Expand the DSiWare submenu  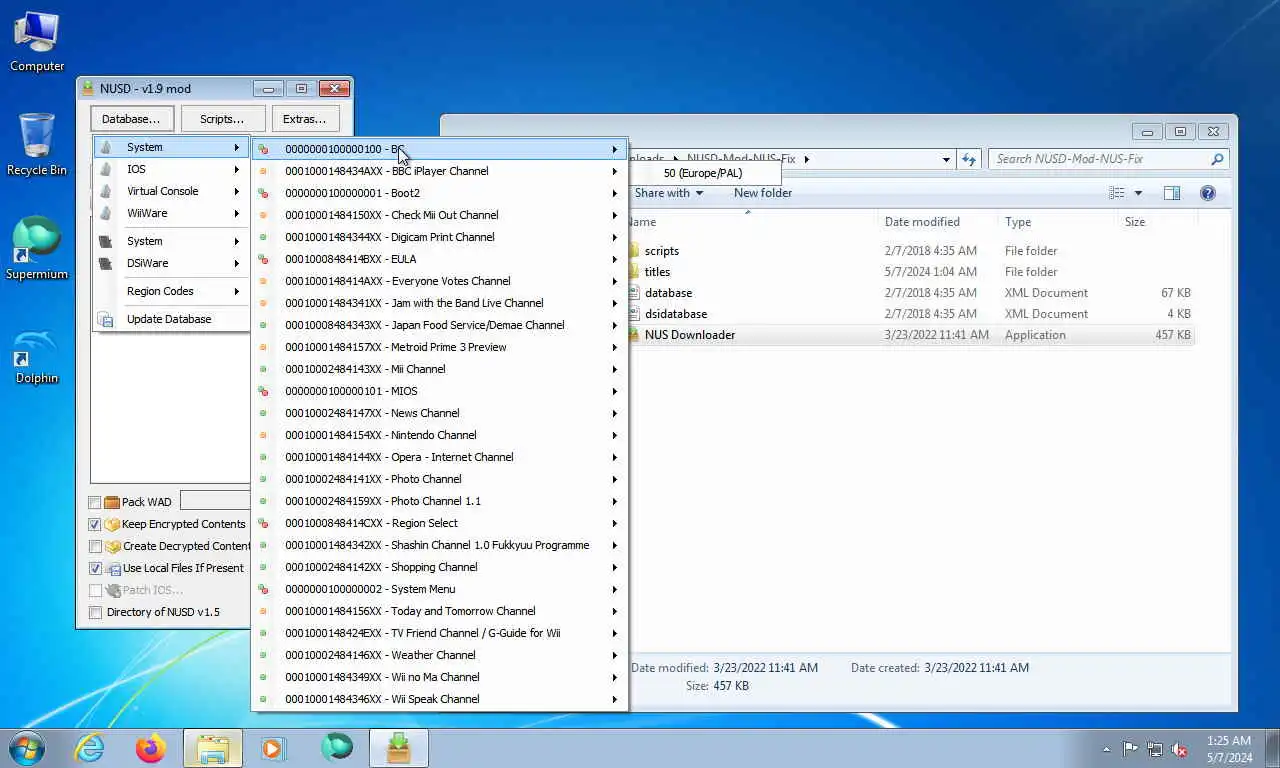(171, 263)
